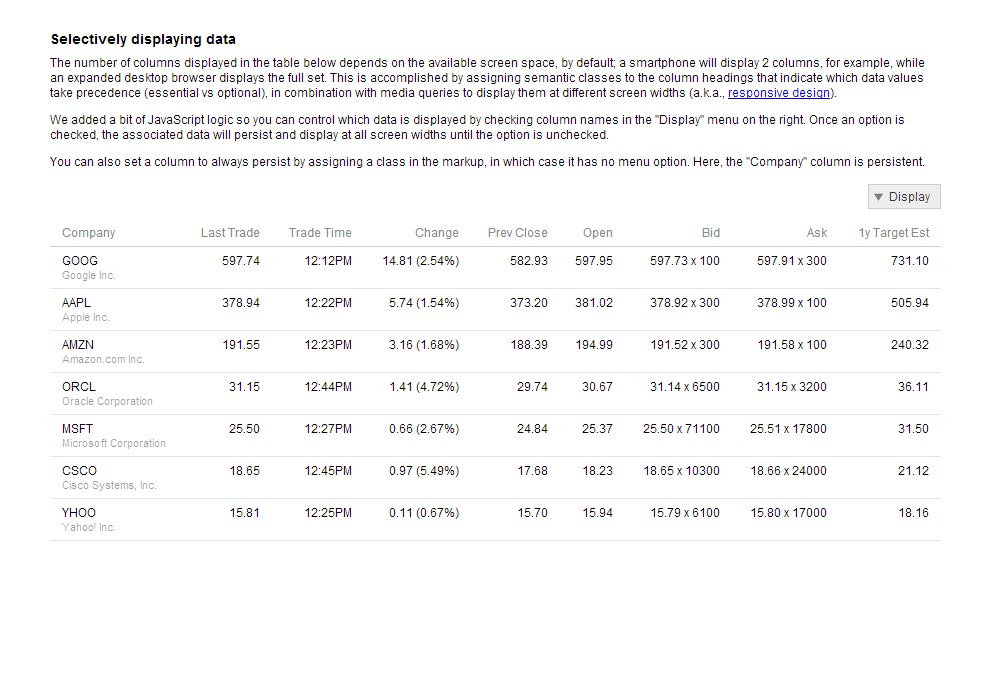
Task: Click AMZN last trade value 191.55
Action: tap(241, 345)
